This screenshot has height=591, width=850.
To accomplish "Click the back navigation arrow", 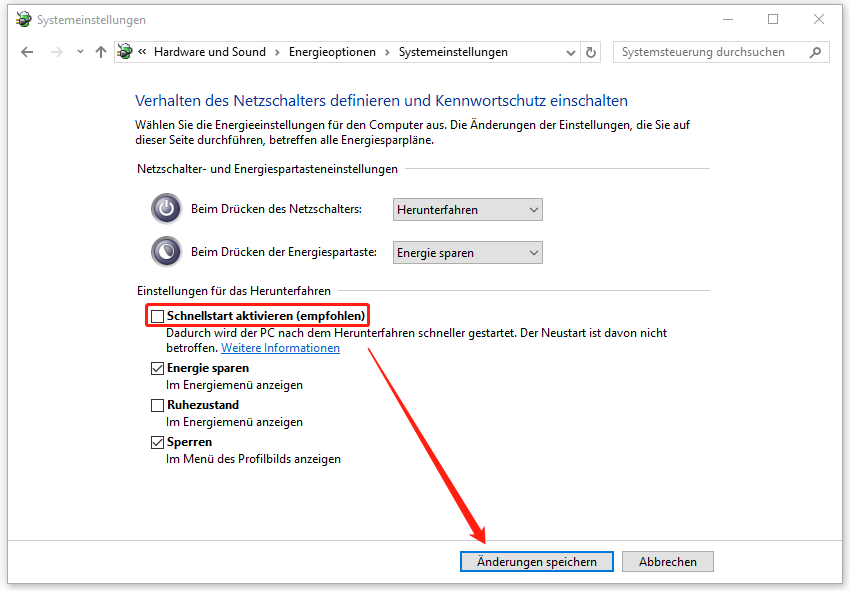I will 26,51.
